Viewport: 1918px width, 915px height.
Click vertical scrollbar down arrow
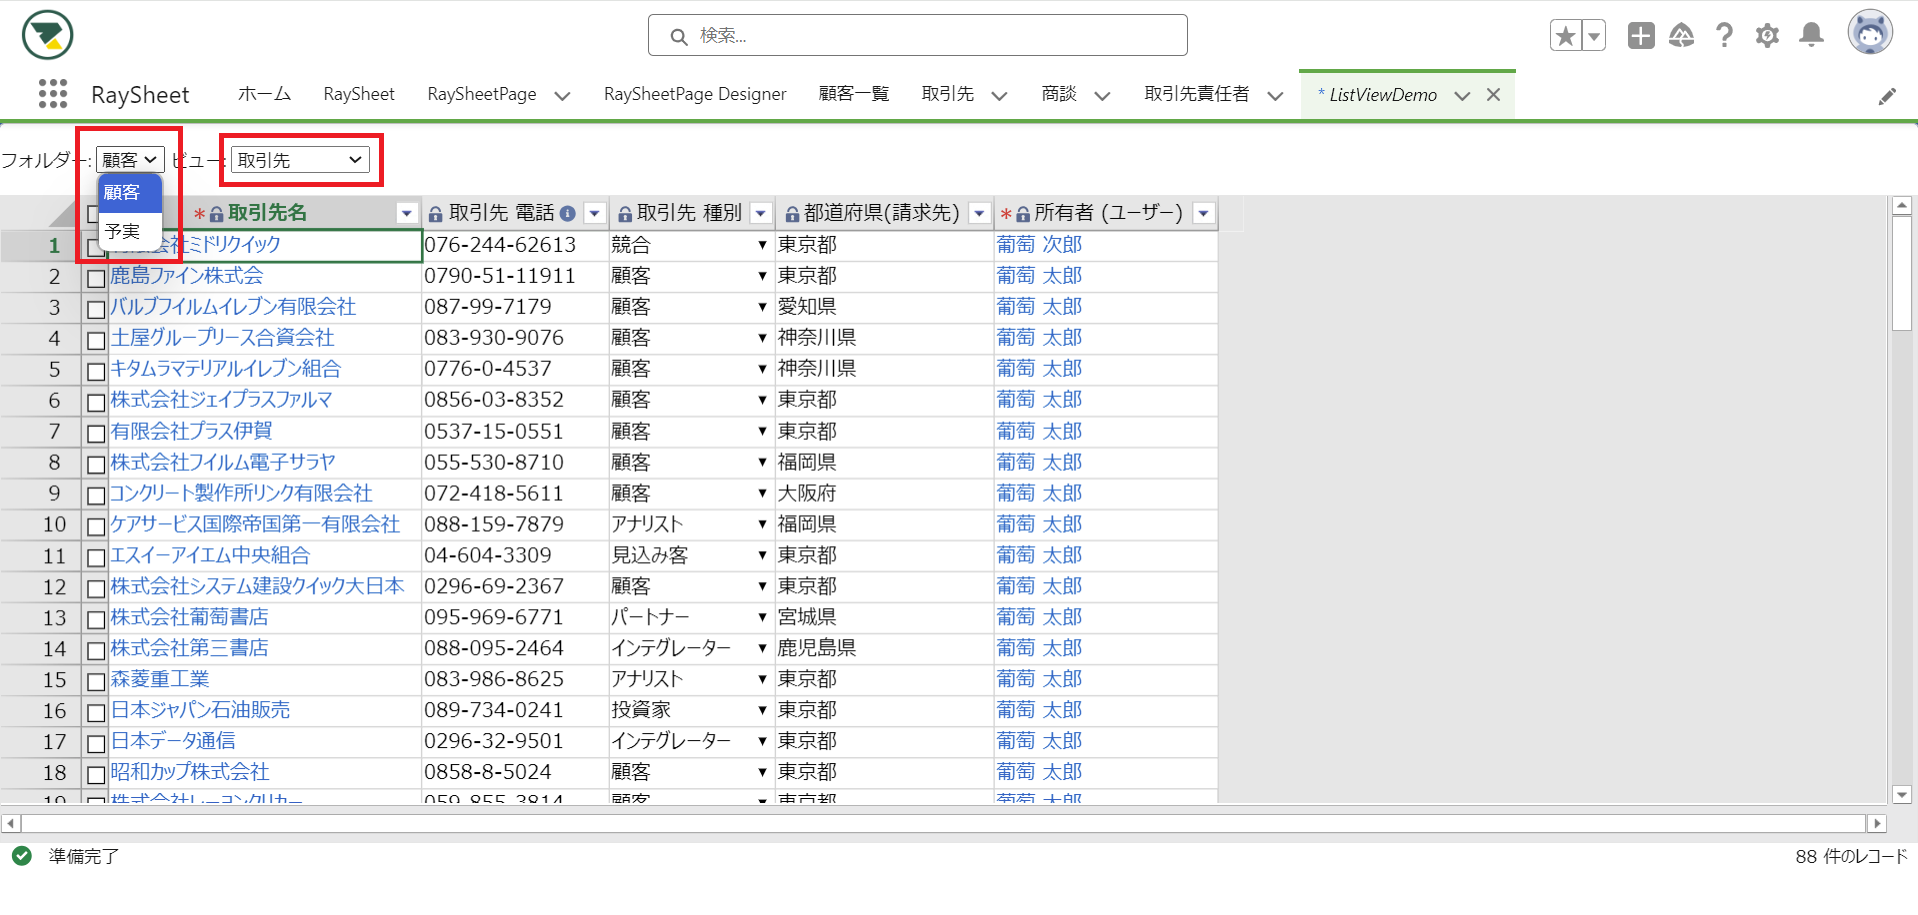click(x=1902, y=795)
